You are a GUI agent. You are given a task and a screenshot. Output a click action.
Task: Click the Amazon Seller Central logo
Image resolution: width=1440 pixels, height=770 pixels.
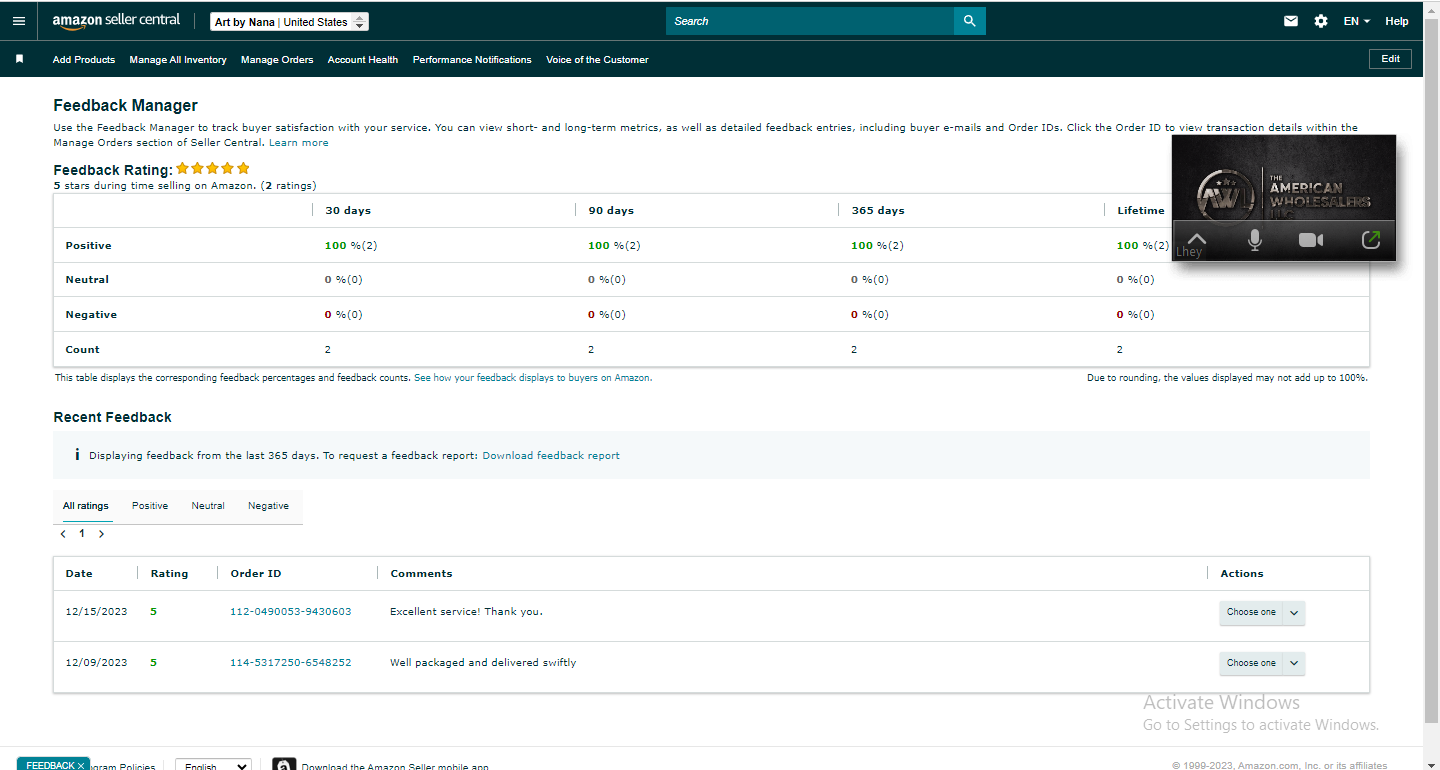(116, 21)
